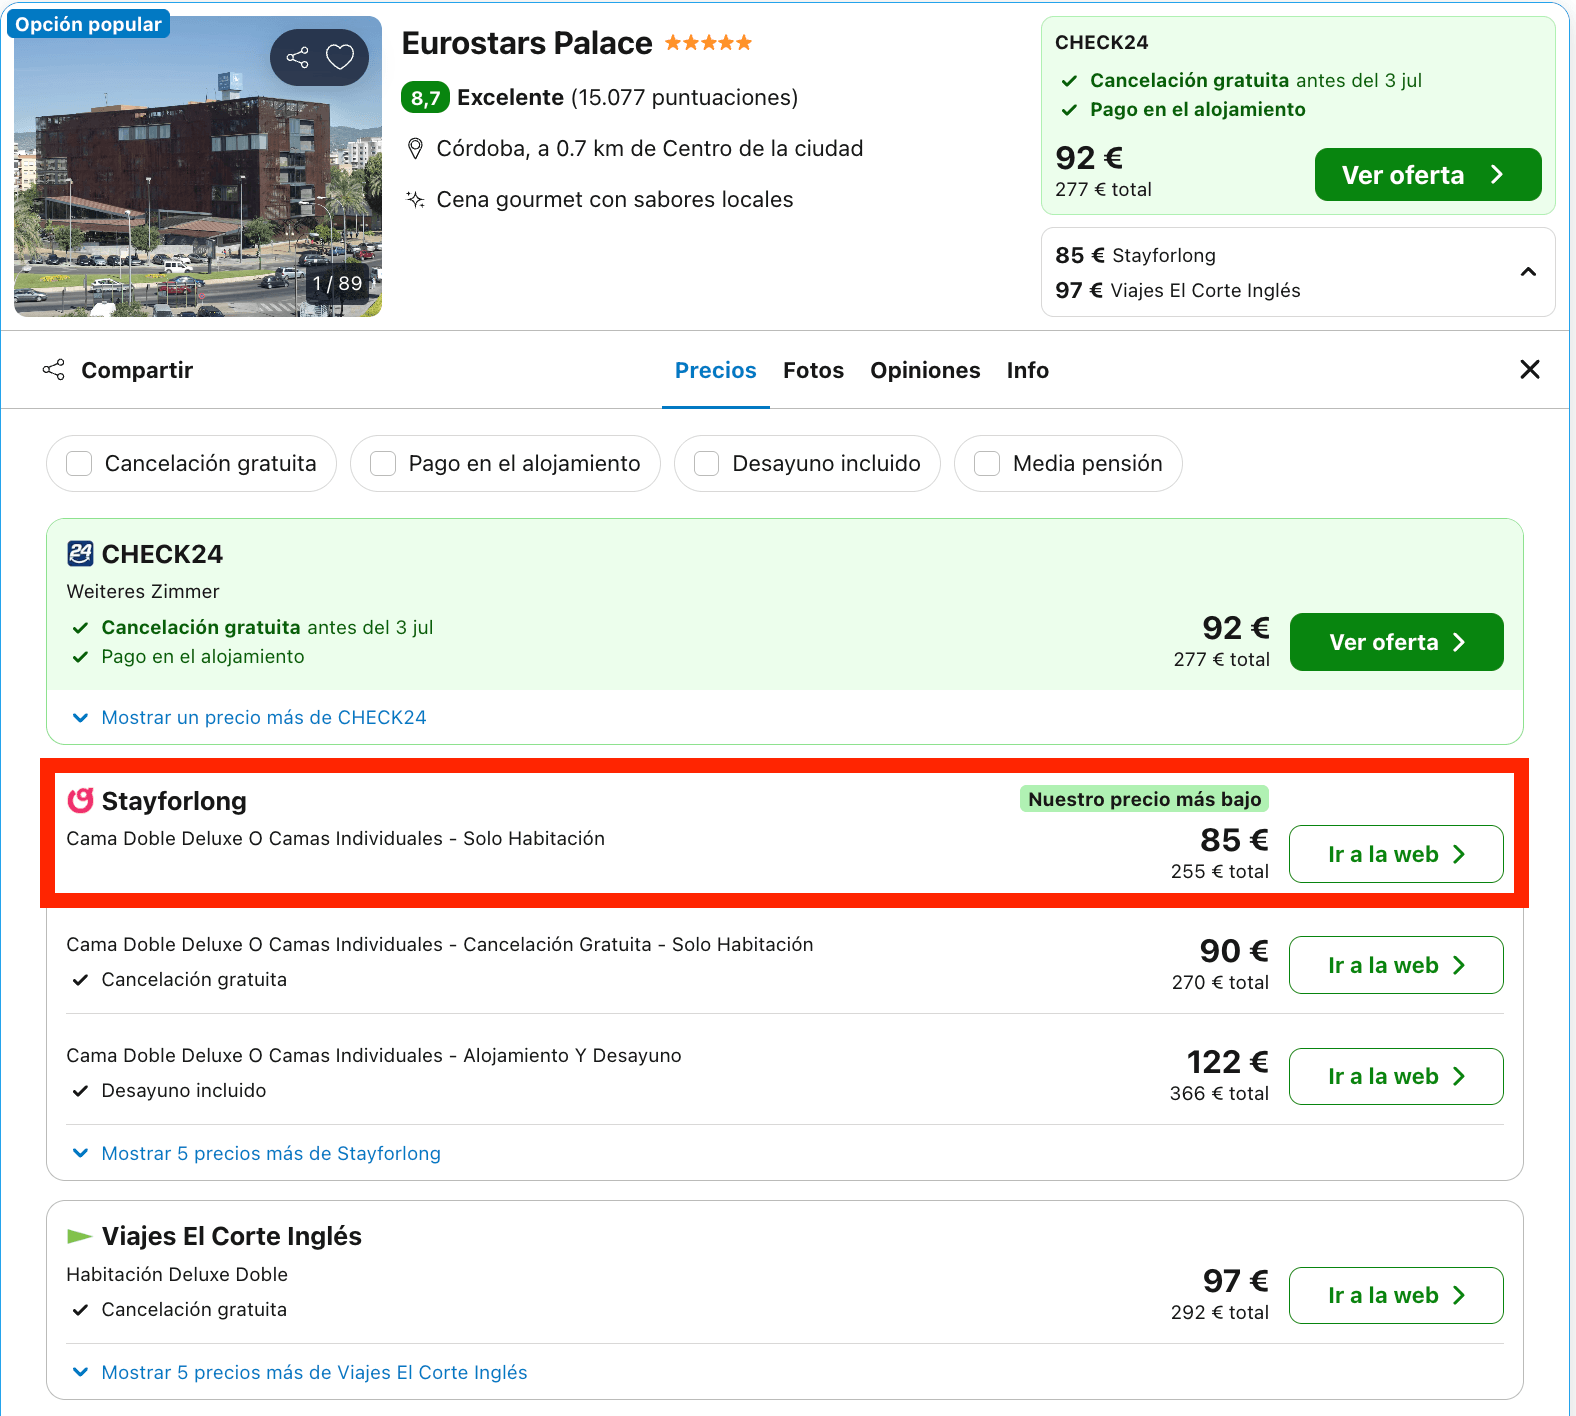Toggle the Media pensión checkbox
Image resolution: width=1576 pixels, height=1416 pixels.
pos(987,464)
